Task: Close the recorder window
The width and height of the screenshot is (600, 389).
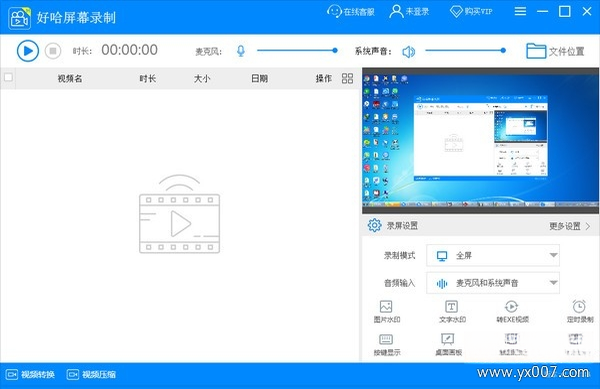Action: 587,11
